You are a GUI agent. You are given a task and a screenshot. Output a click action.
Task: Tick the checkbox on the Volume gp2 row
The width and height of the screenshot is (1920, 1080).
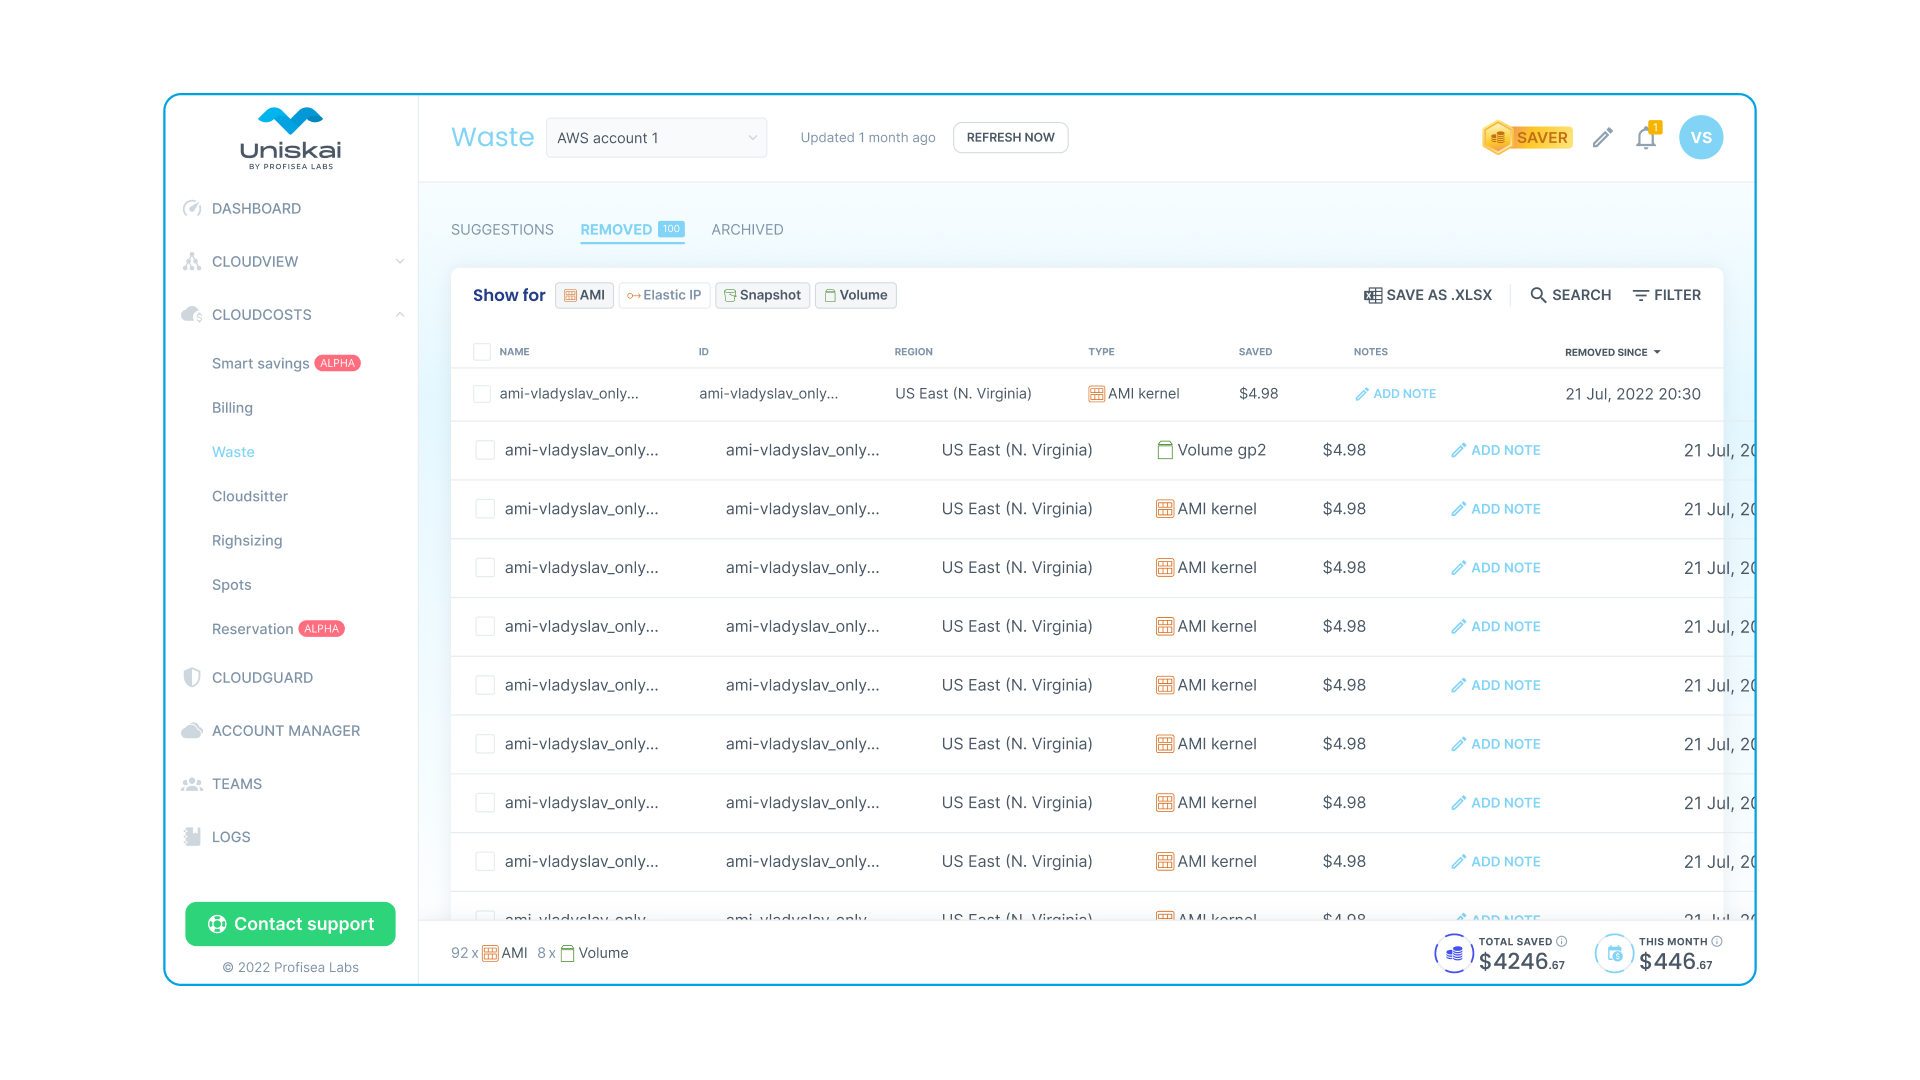485,450
